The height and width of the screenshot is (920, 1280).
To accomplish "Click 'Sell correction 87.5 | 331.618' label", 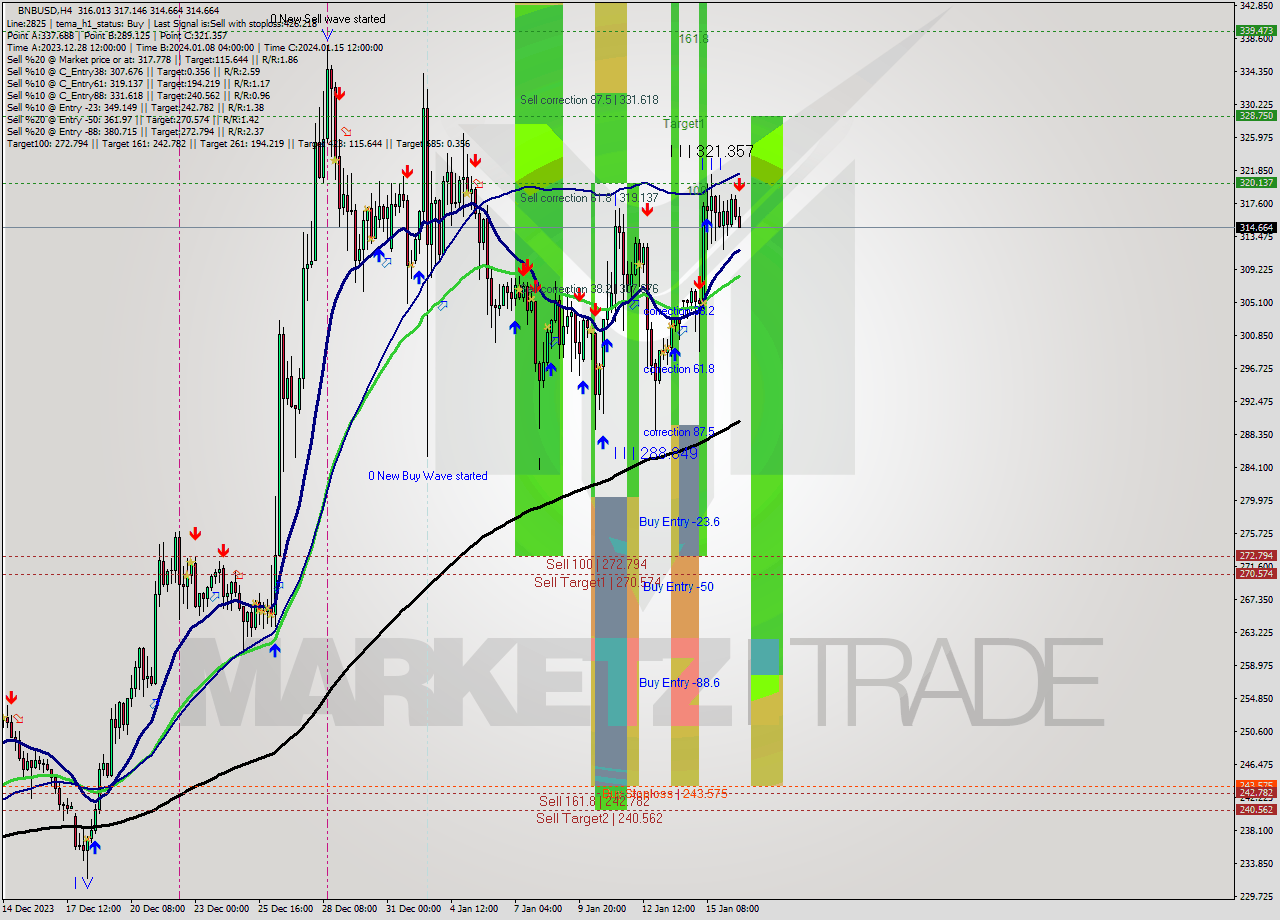I will [x=589, y=100].
